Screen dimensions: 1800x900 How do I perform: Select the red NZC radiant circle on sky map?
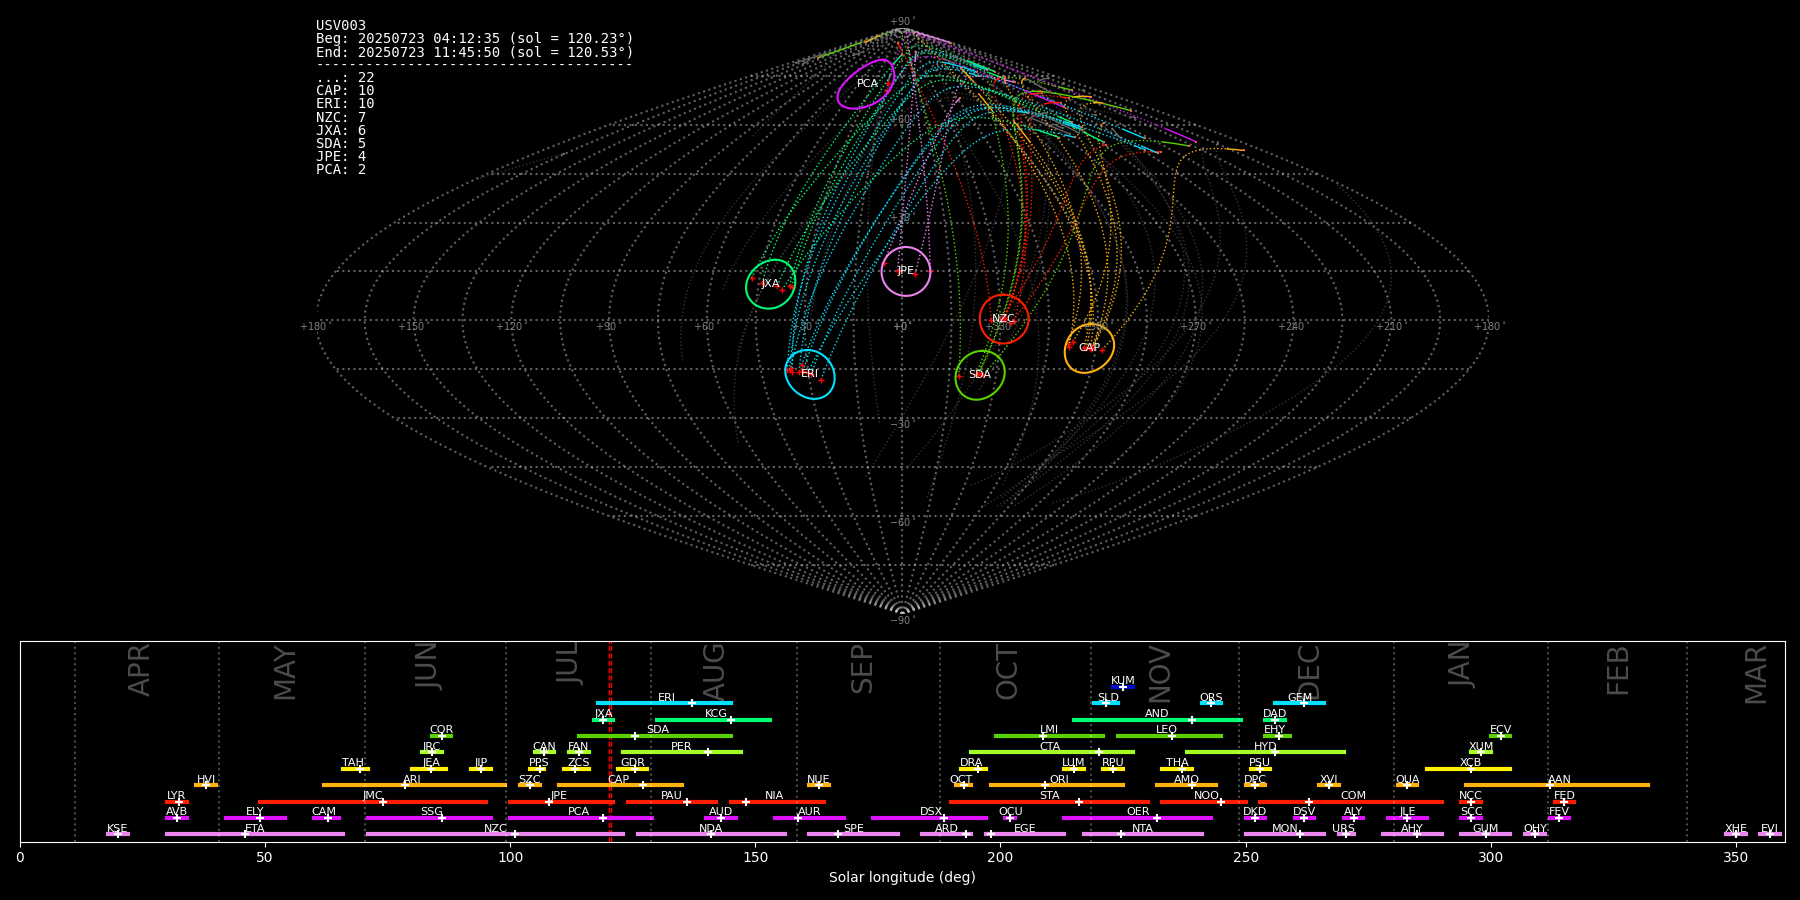pos(1004,319)
